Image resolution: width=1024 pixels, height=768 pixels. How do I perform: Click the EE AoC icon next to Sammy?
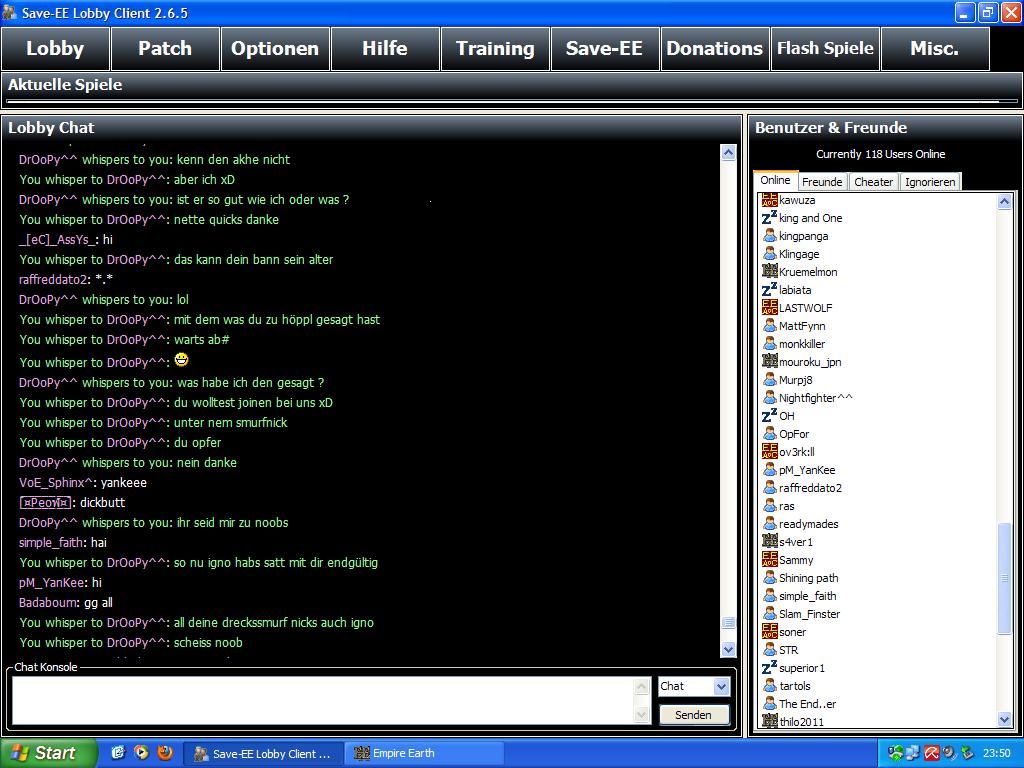769,560
